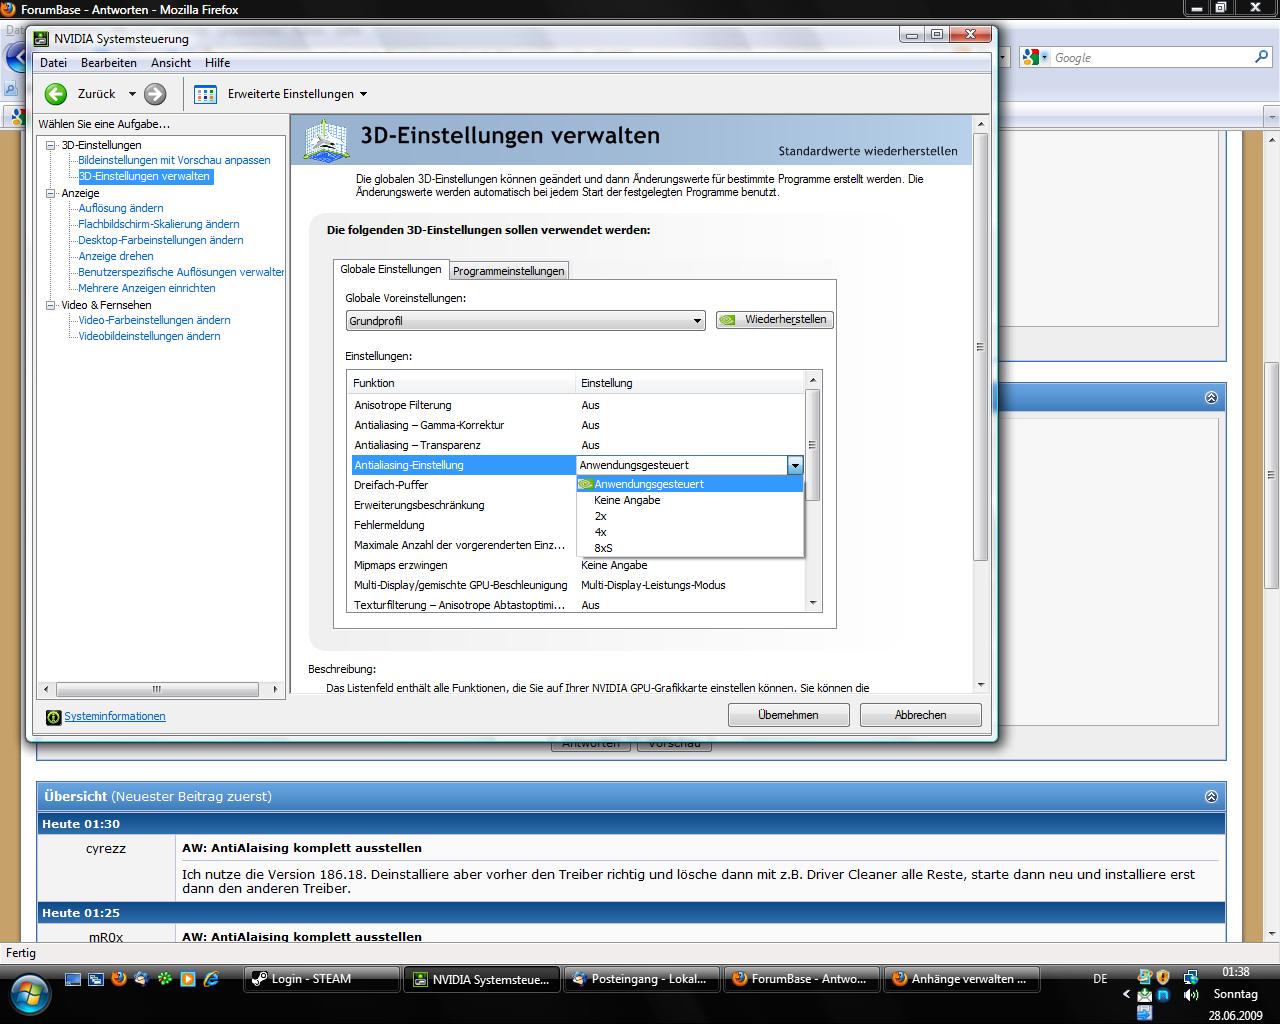Switch to Login - STEAM taskbar button
This screenshot has width=1280, height=1024.
point(322,979)
